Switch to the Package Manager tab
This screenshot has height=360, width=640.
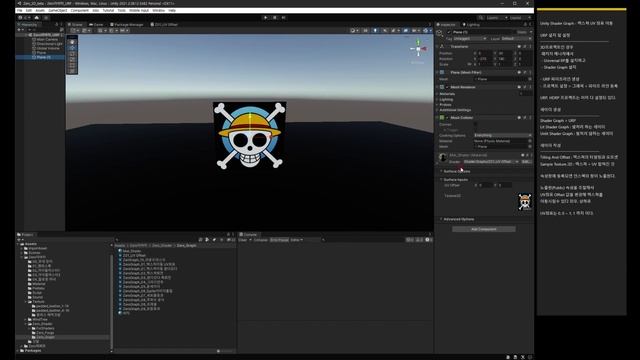(127, 24)
